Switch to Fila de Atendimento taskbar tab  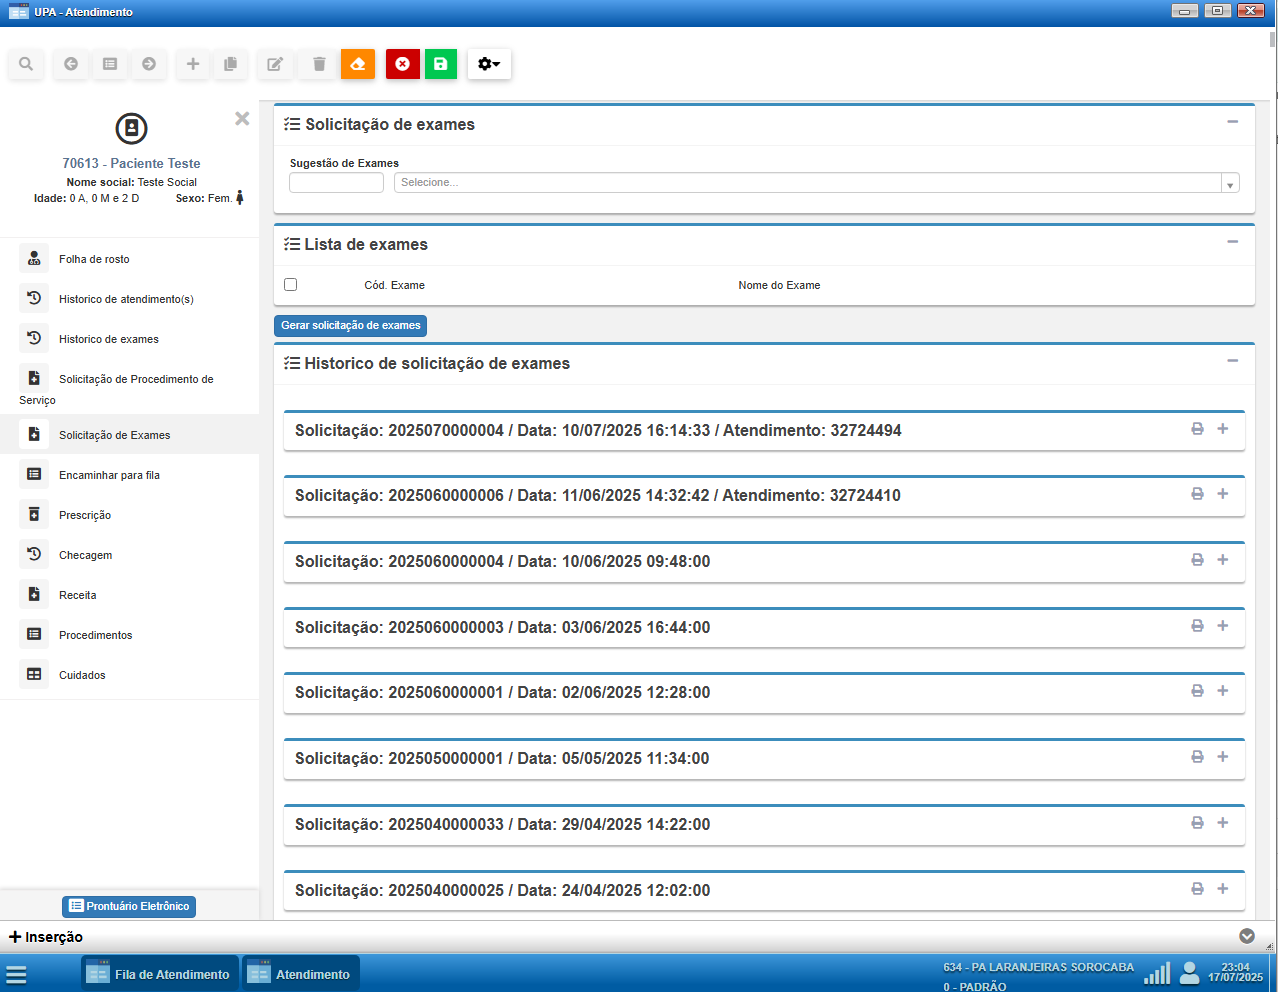[x=160, y=974]
